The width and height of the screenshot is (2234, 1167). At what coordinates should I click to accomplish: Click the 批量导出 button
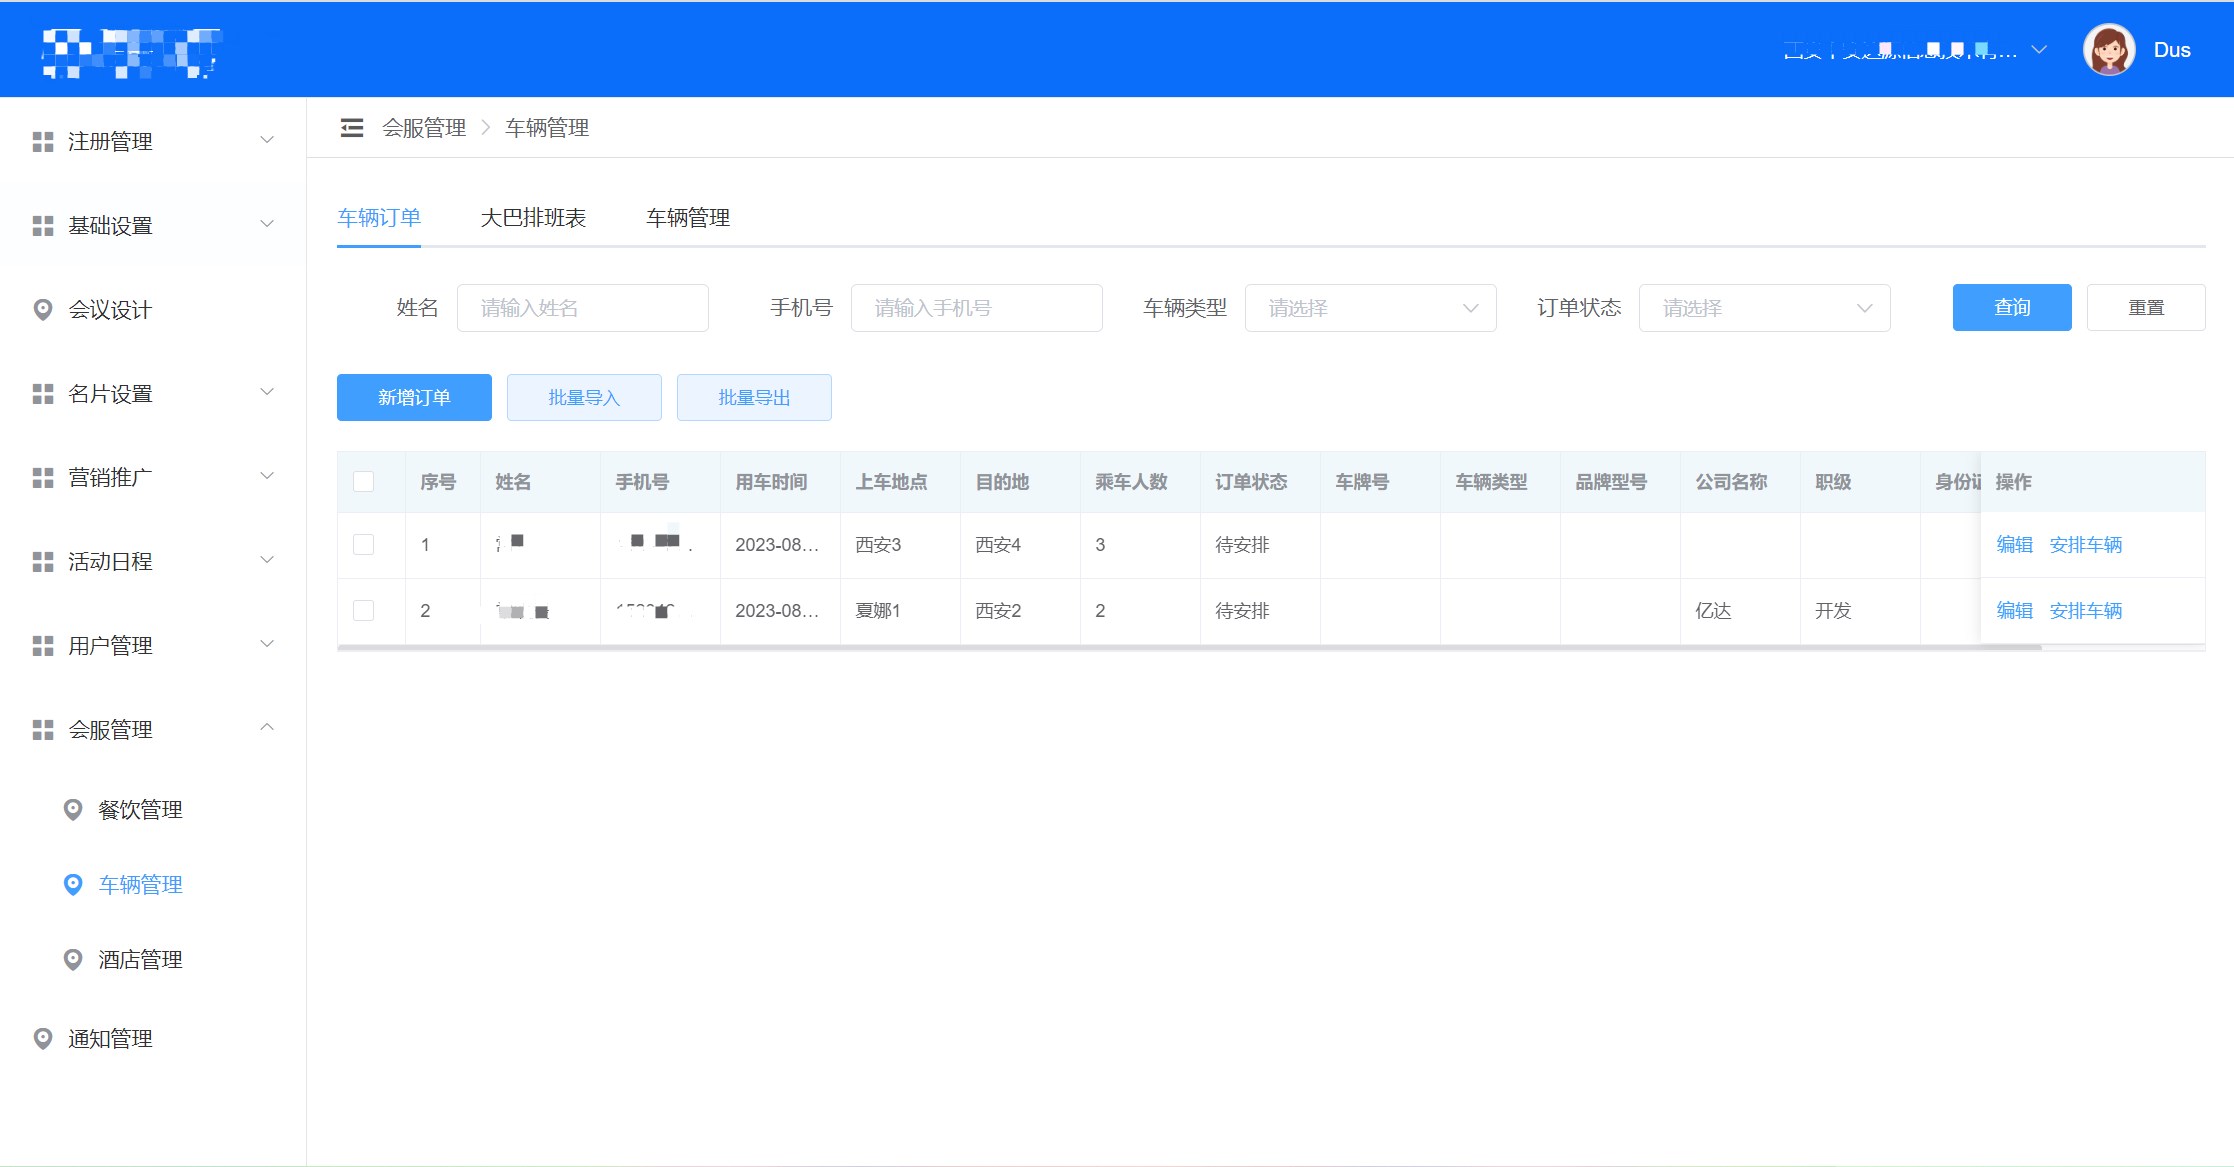754,398
